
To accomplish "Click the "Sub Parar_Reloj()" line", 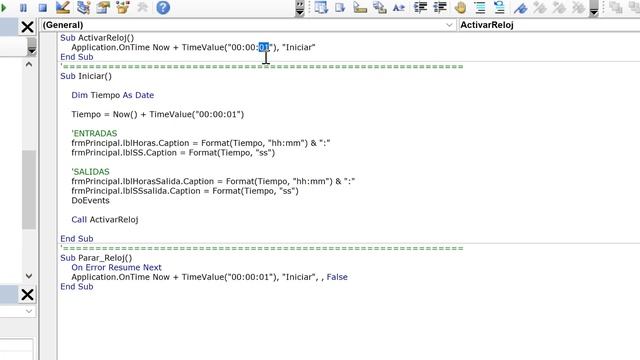I will click(x=96, y=258).
